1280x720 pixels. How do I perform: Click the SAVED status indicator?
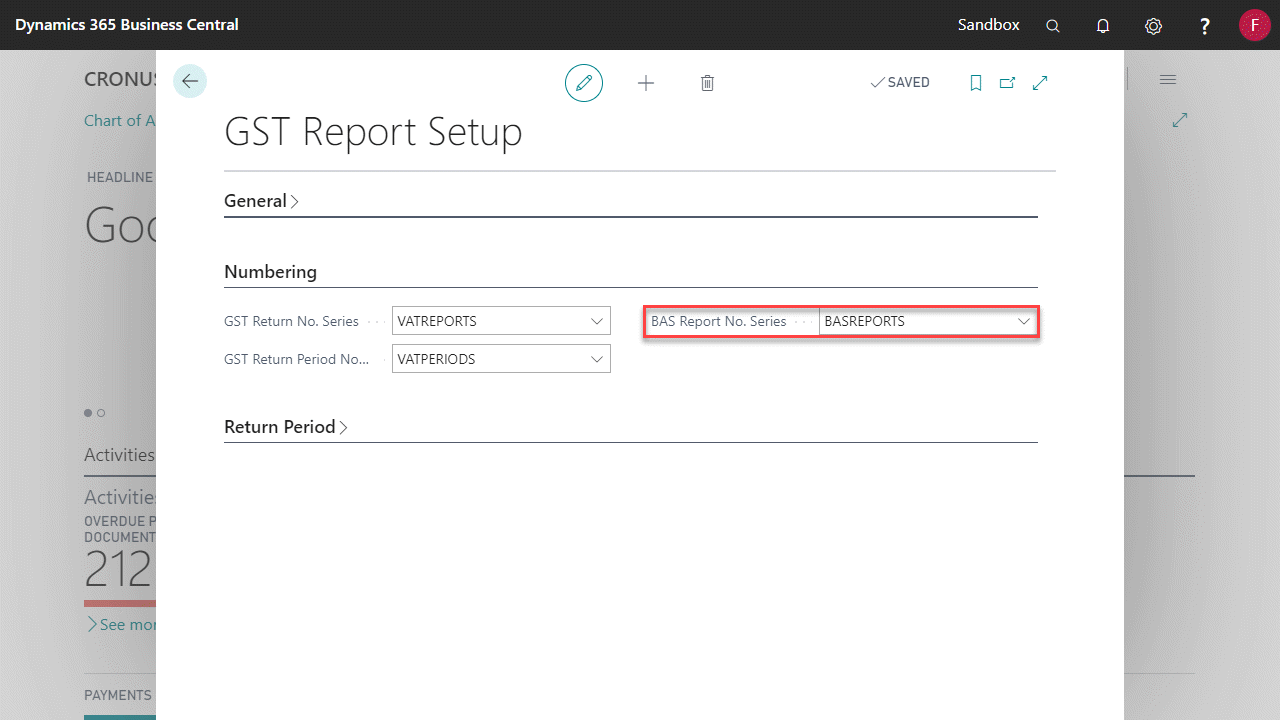coord(900,83)
